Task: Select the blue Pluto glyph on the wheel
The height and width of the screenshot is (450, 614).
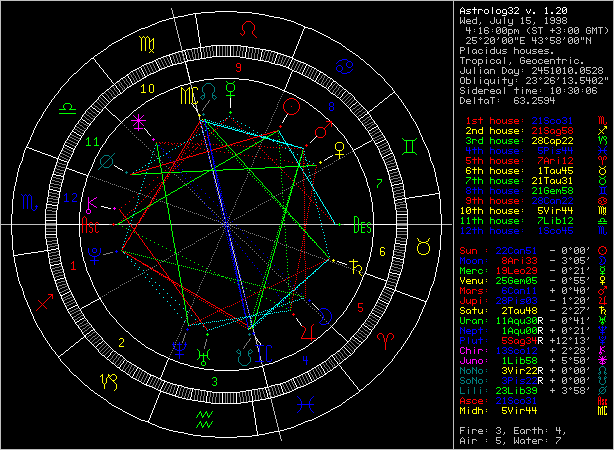Action: (x=95, y=256)
